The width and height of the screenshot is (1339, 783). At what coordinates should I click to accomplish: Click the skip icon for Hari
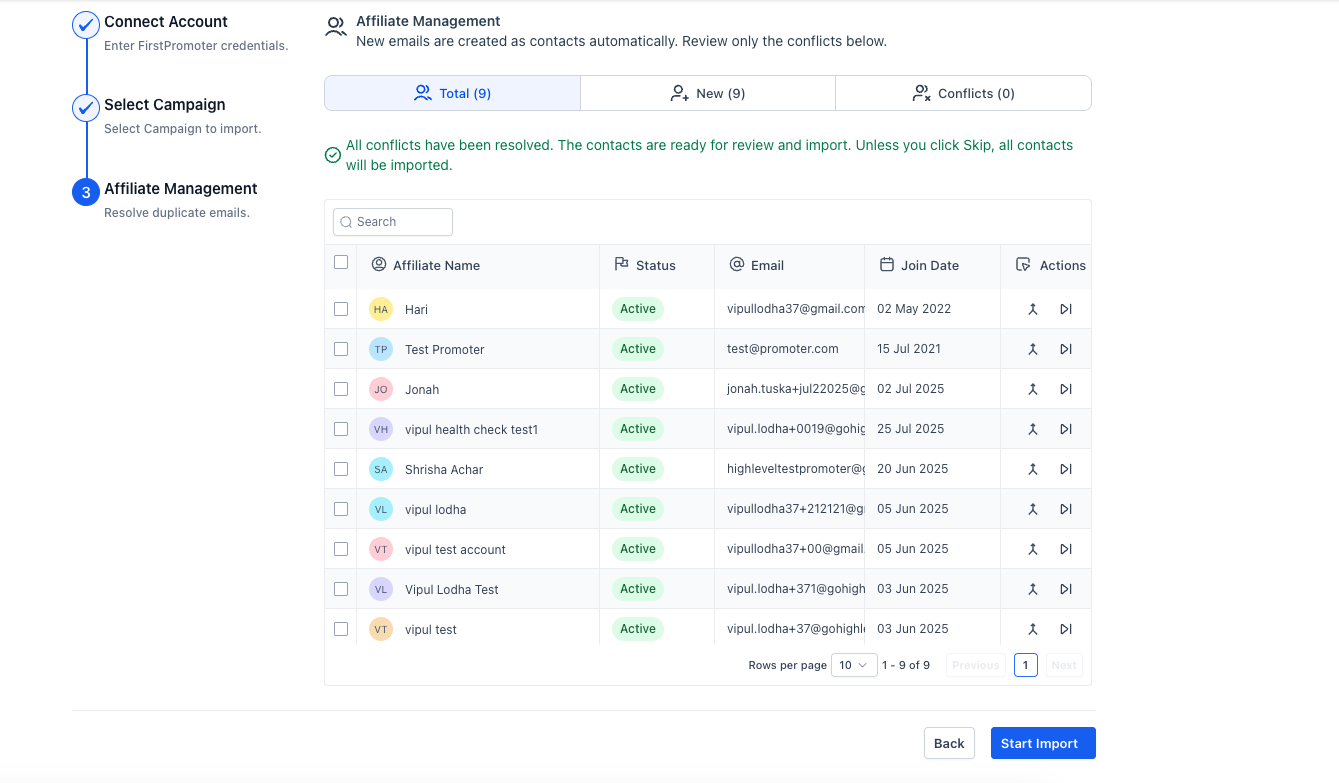[x=1066, y=309]
